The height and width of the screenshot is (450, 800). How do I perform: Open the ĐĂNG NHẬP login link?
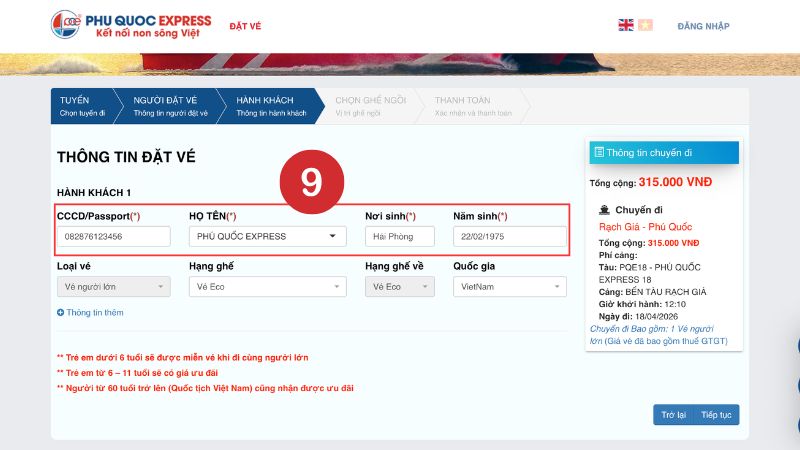click(x=703, y=26)
